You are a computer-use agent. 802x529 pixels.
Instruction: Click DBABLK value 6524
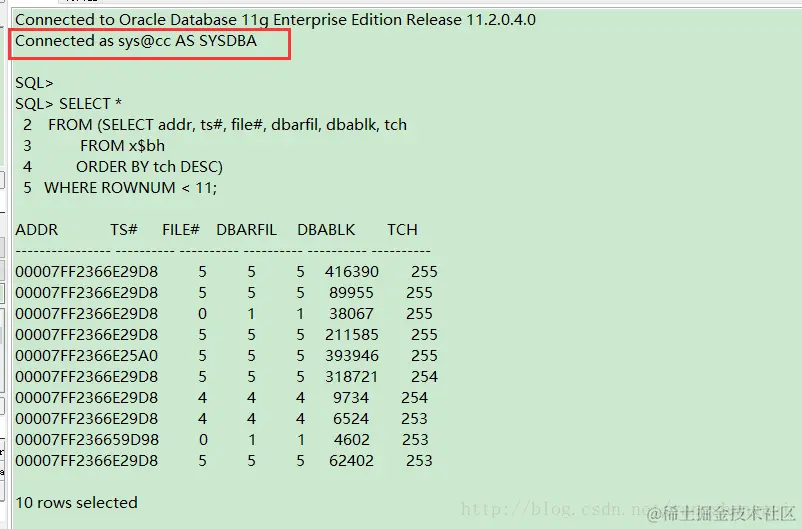click(x=351, y=418)
